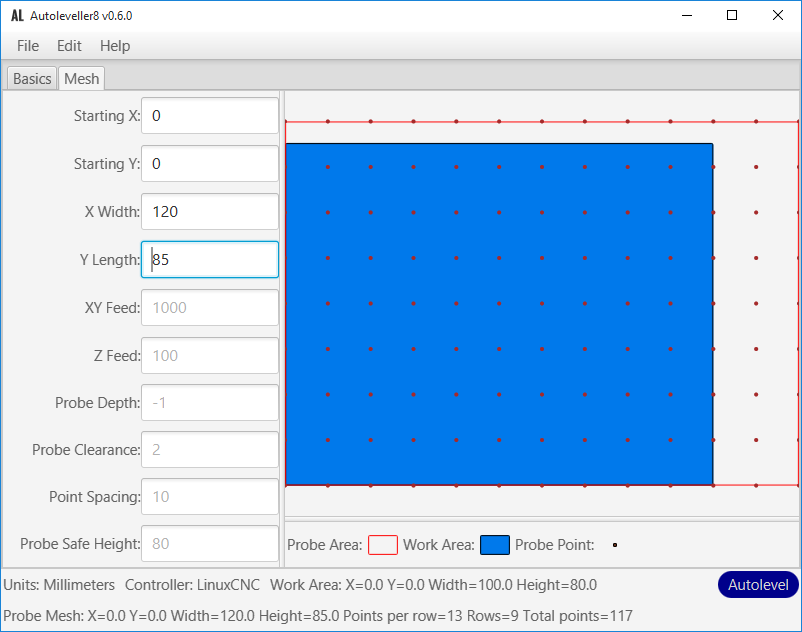Click the Point Spacing field
Screen dimensions: 802x632
coord(210,497)
